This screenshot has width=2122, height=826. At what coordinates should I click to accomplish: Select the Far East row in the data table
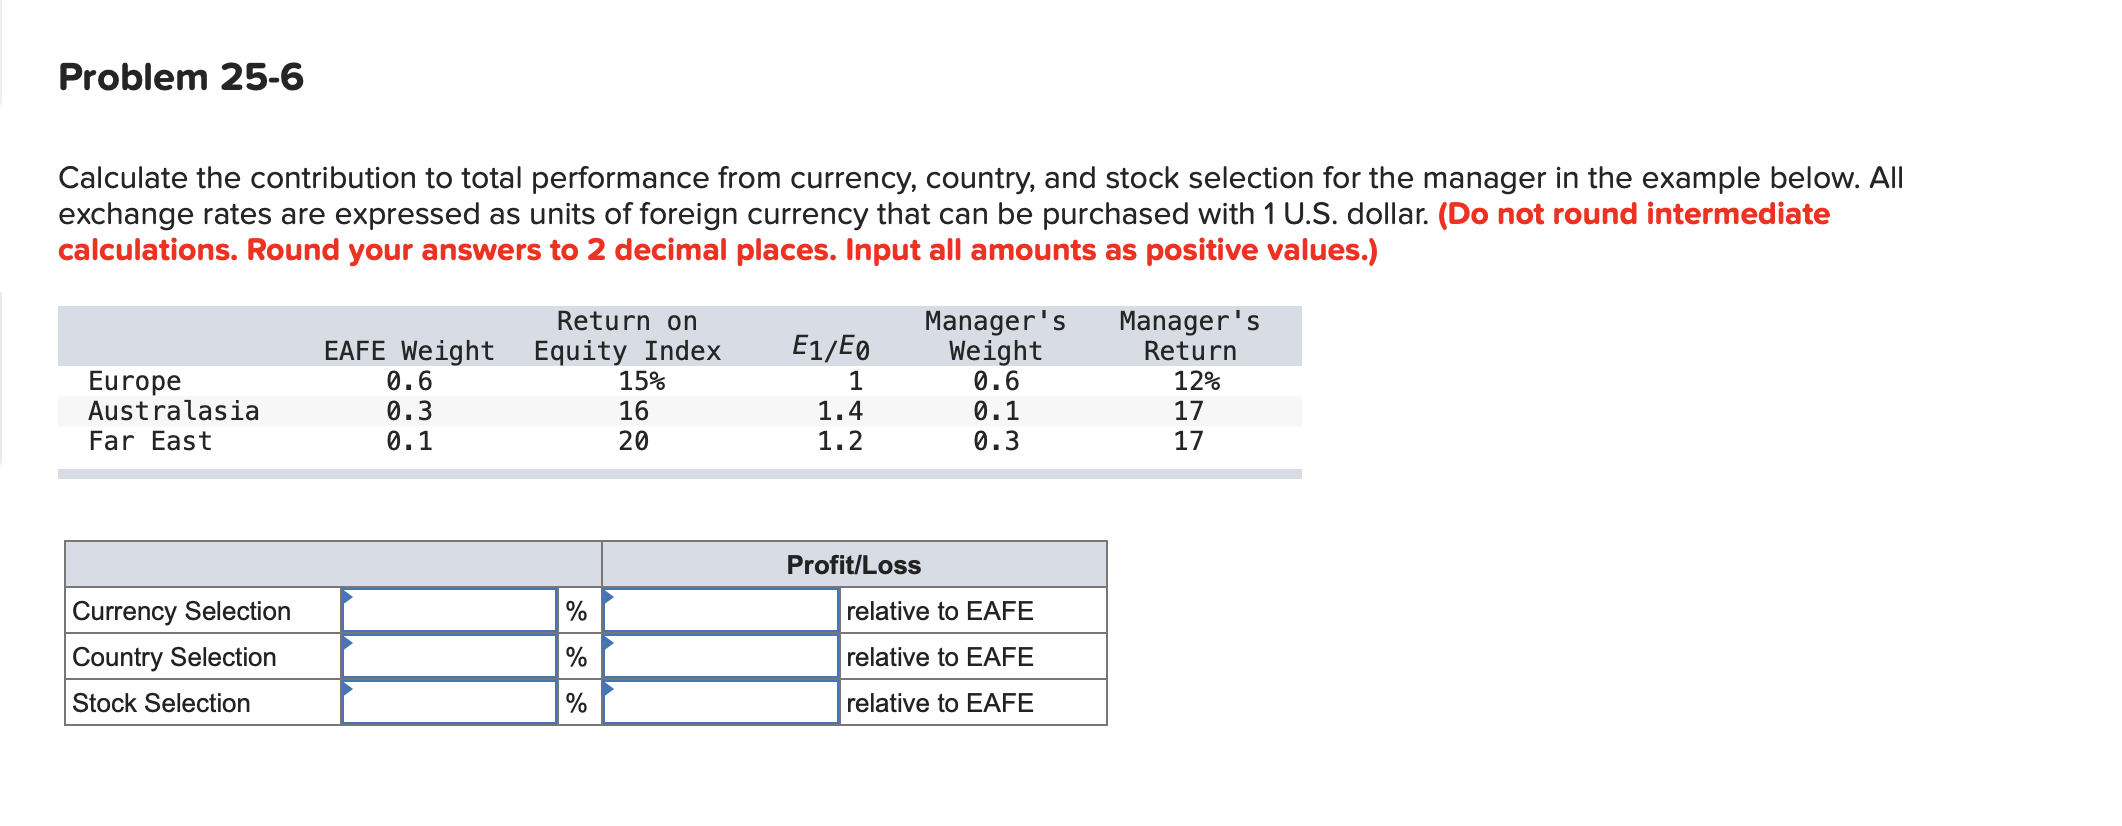(x=400, y=441)
